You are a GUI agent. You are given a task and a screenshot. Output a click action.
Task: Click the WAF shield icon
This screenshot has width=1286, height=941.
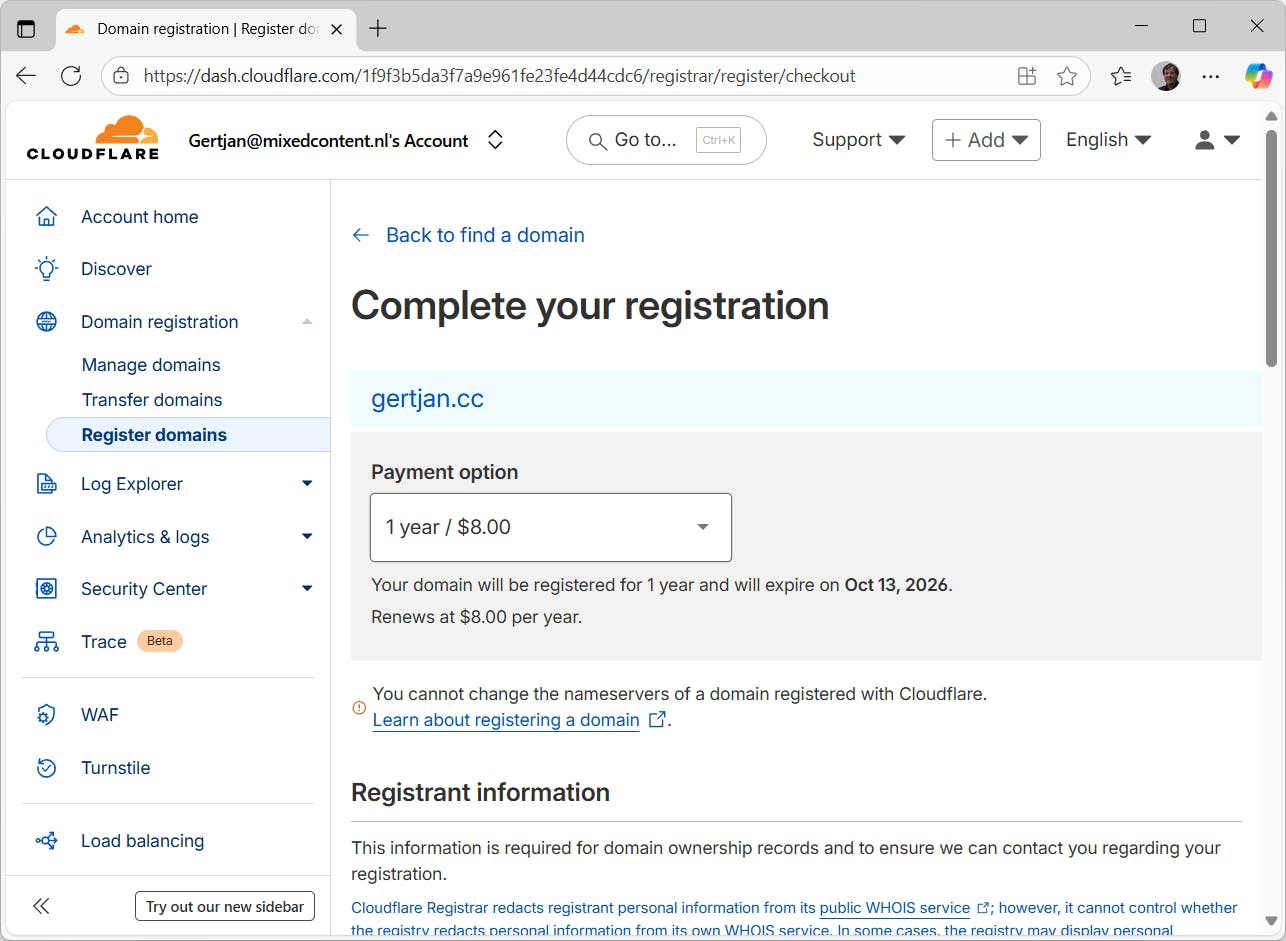pos(46,715)
